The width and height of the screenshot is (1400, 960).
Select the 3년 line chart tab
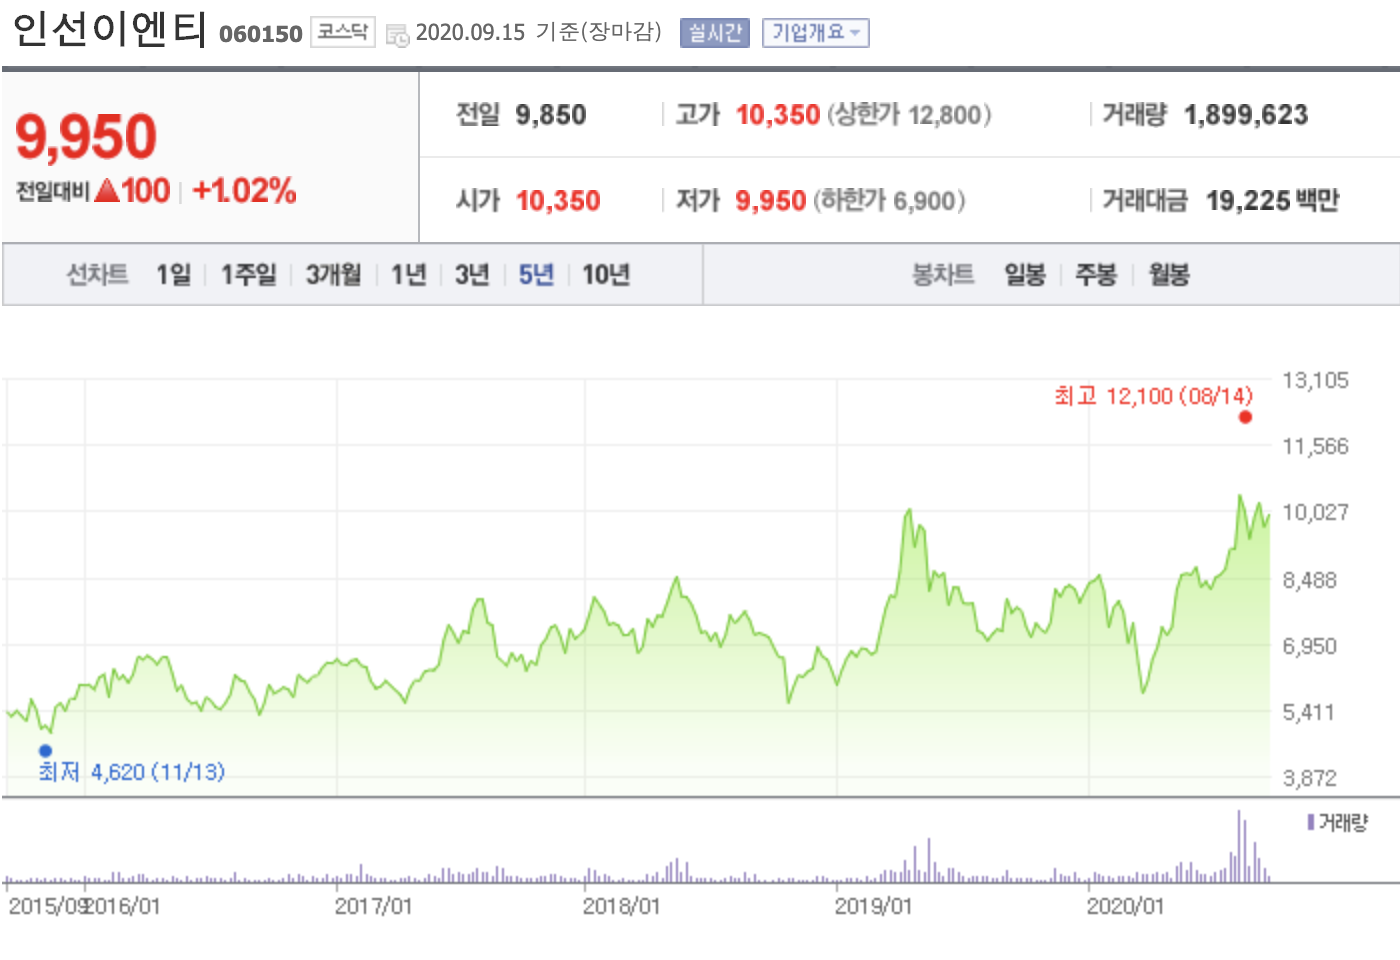pyautogui.click(x=472, y=274)
